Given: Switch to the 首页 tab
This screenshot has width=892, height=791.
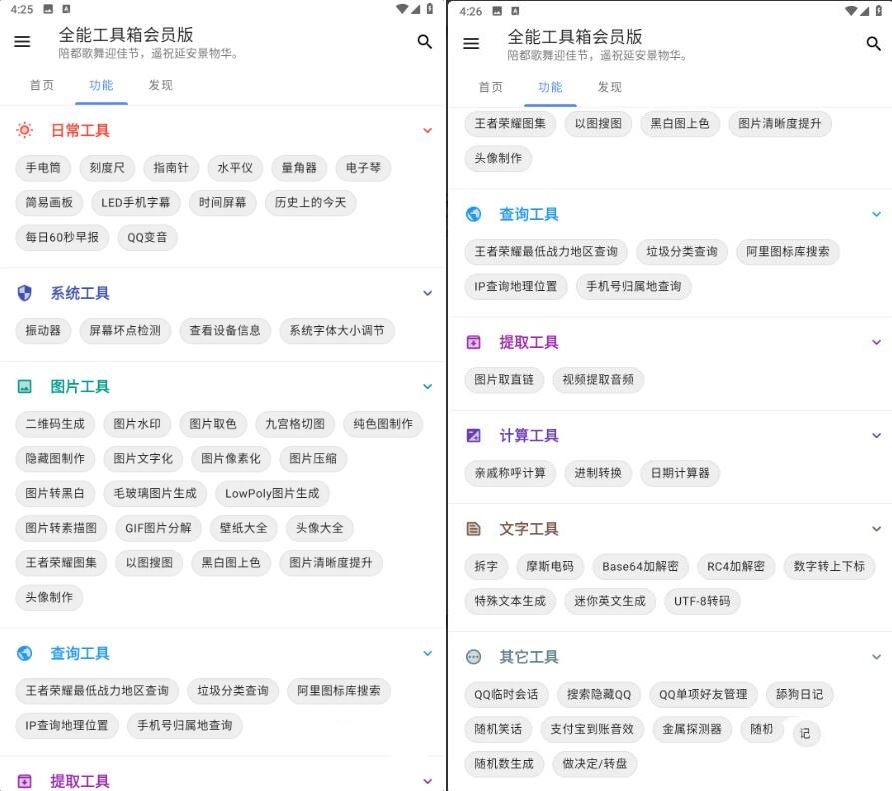Looking at the screenshot, I should 42,85.
